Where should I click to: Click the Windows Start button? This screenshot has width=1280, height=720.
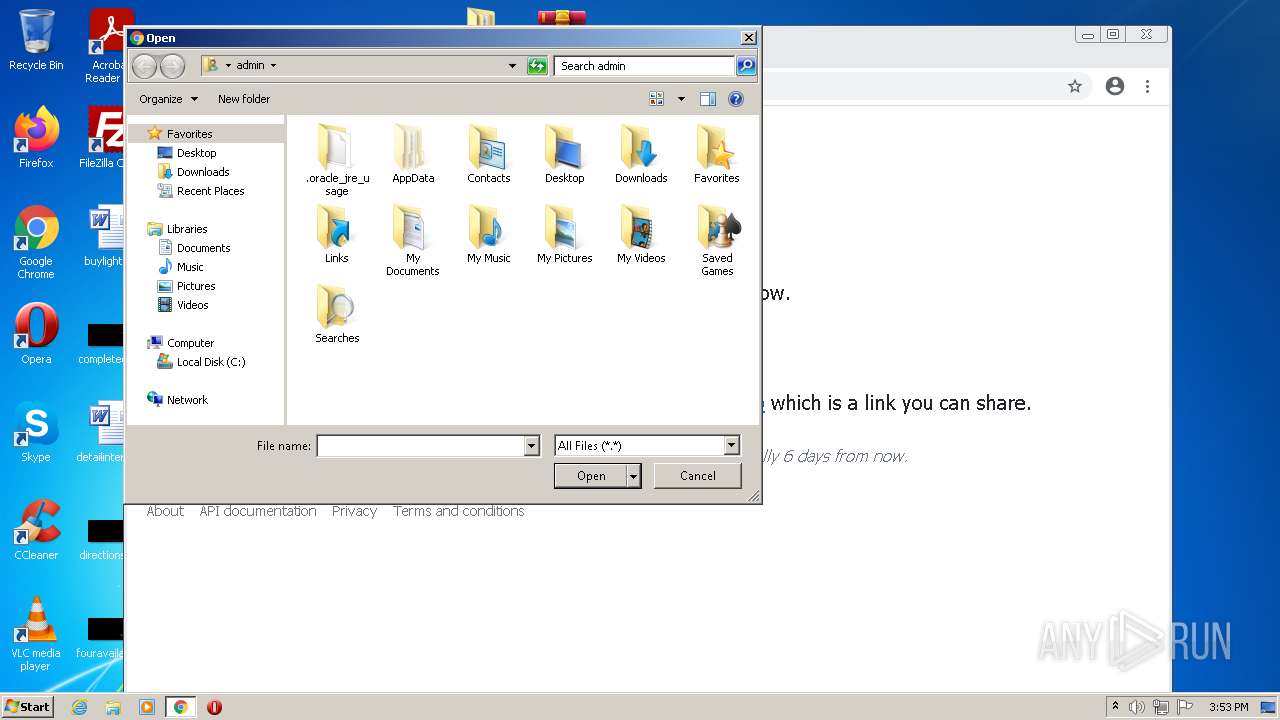(x=27, y=707)
